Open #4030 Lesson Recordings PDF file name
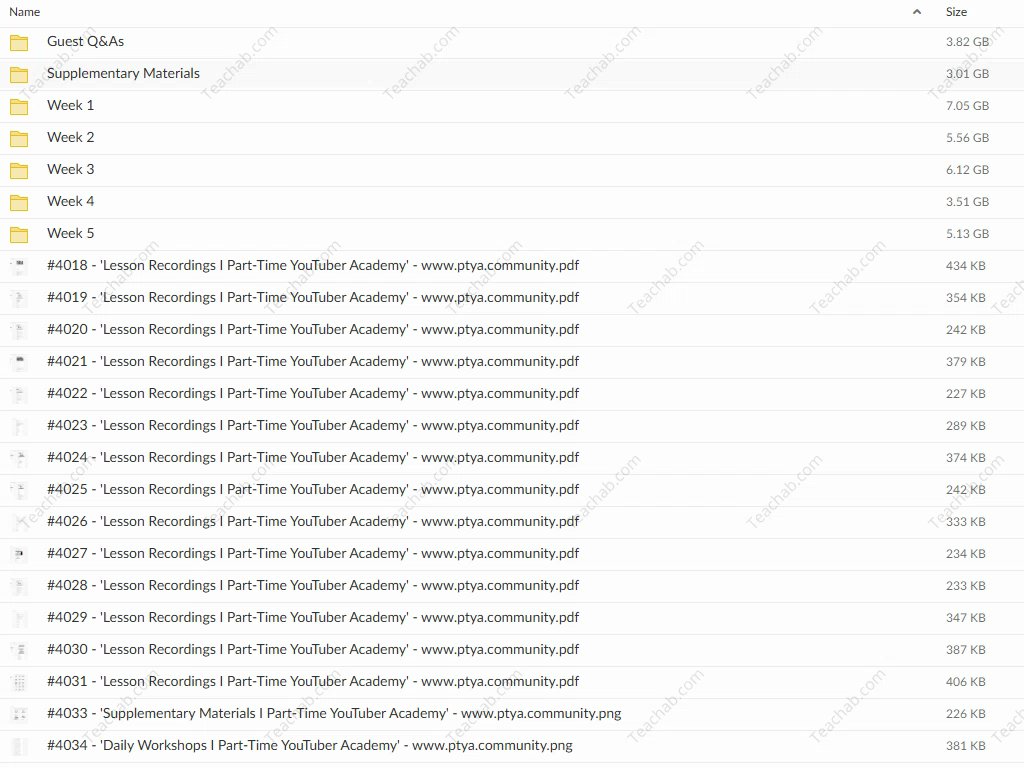The height and width of the screenshot is (768, 1024). click(313, 649)
